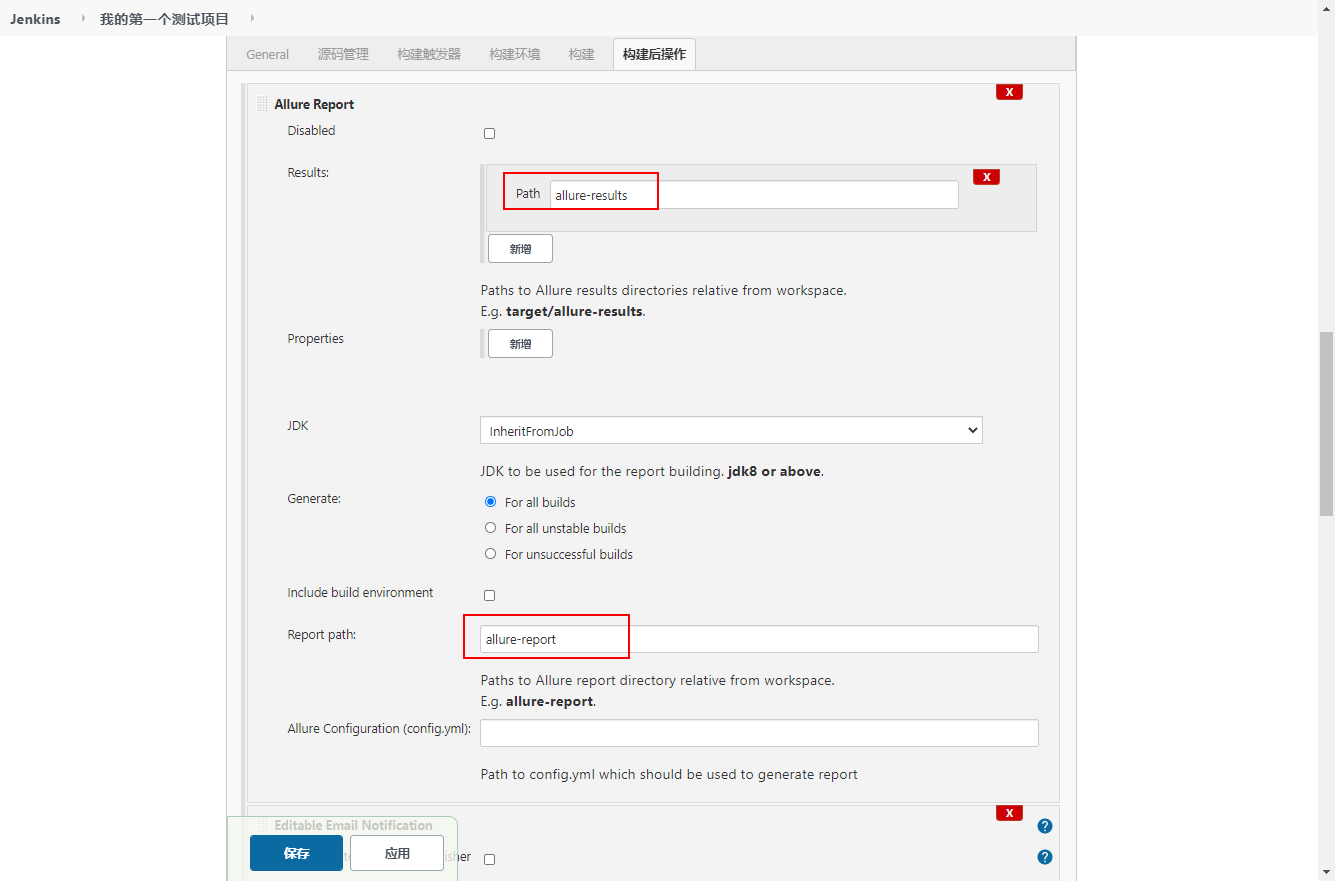This screenshot has height=881, width=1335.
Task: Toggle Include build environment checkbox
Action: tap(489, 595)
